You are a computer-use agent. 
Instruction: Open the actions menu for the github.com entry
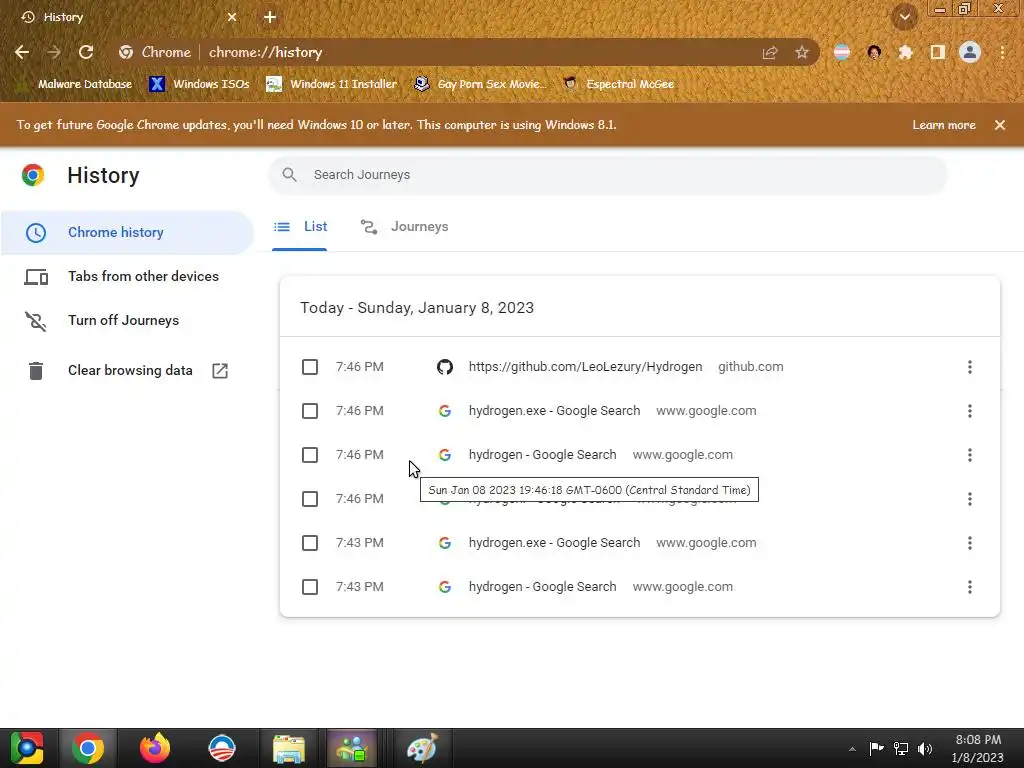pos(970,367)
